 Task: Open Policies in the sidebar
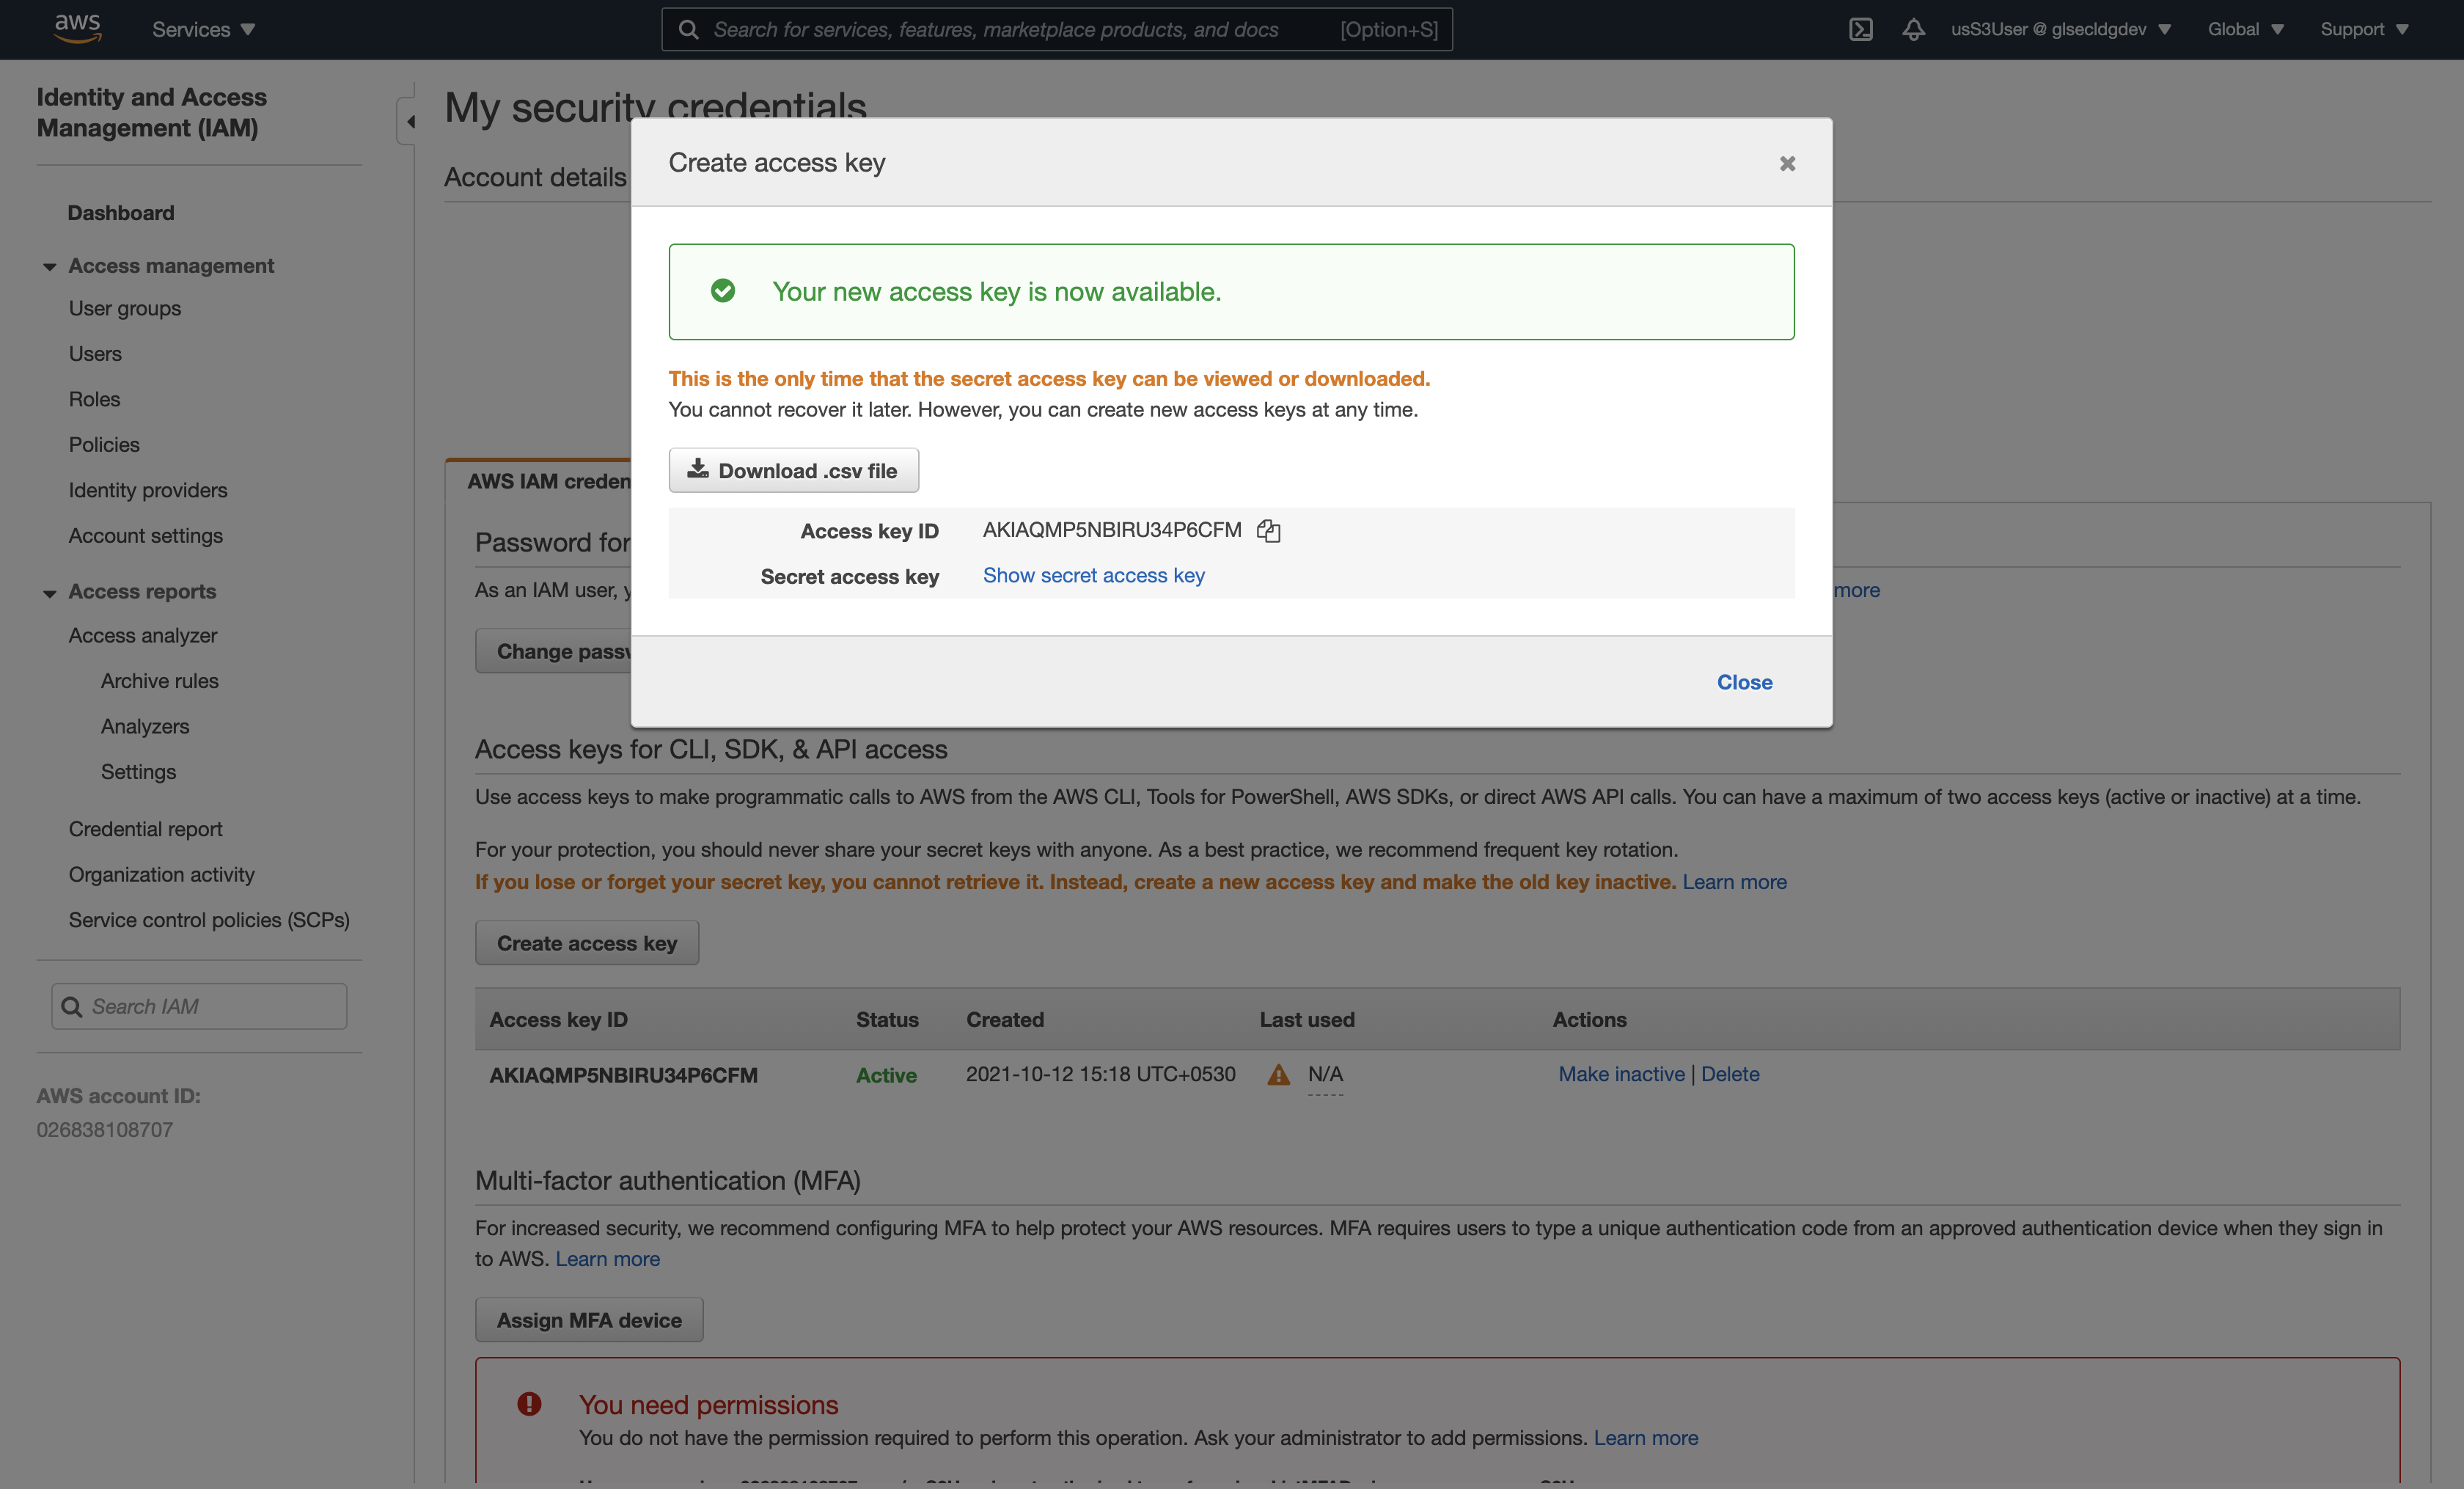(x=104, y=445)
